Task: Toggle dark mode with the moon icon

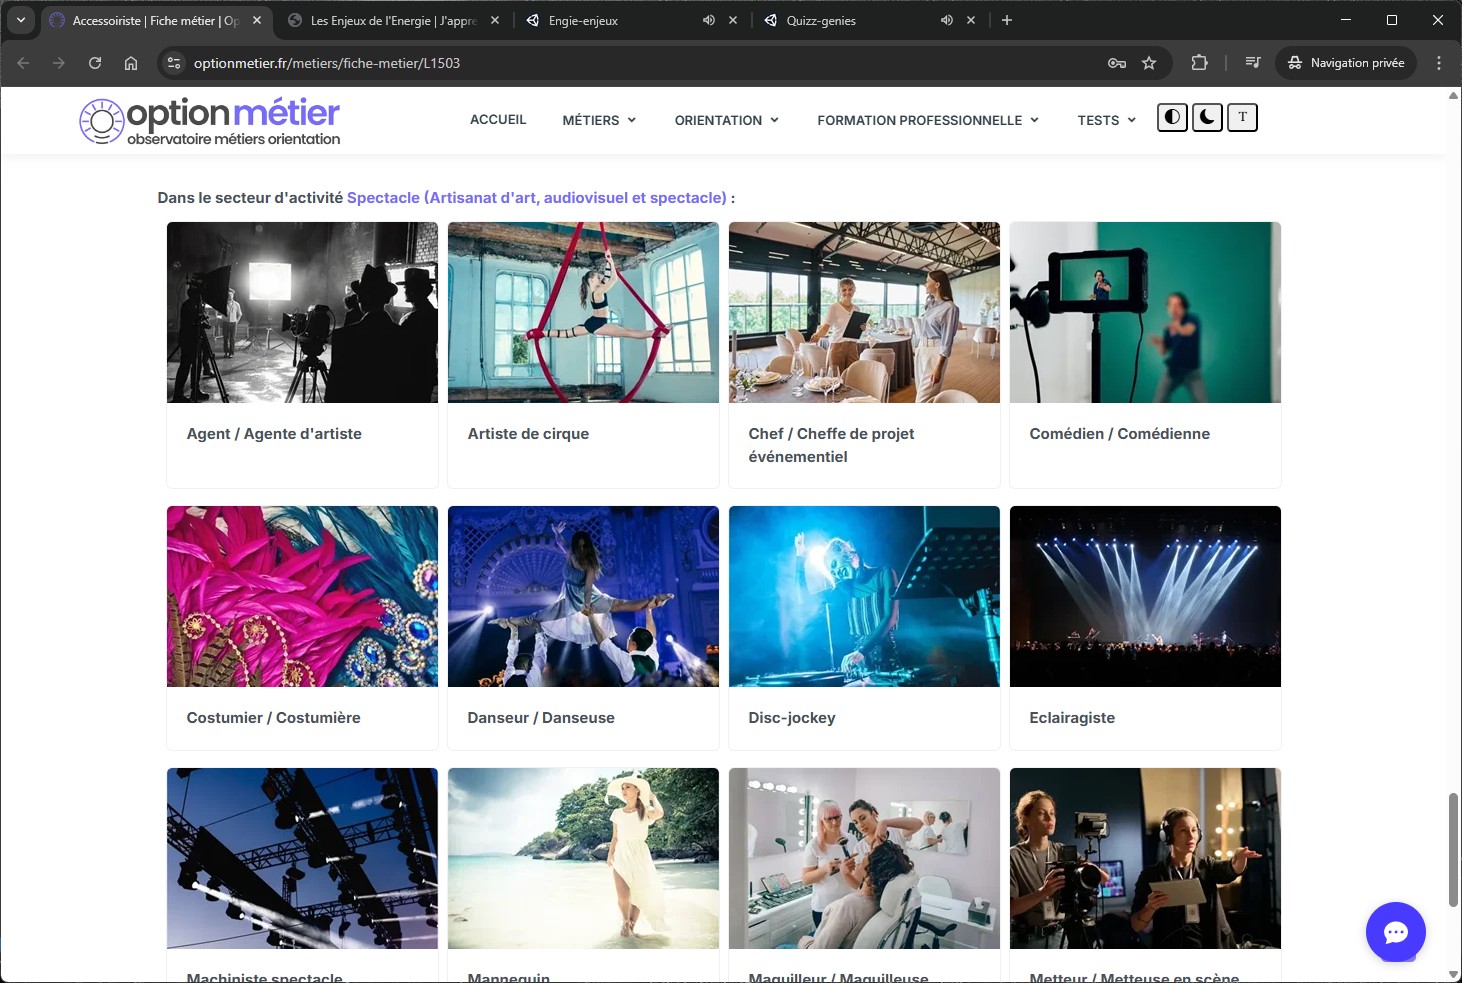Action: tap(1207, 118)
